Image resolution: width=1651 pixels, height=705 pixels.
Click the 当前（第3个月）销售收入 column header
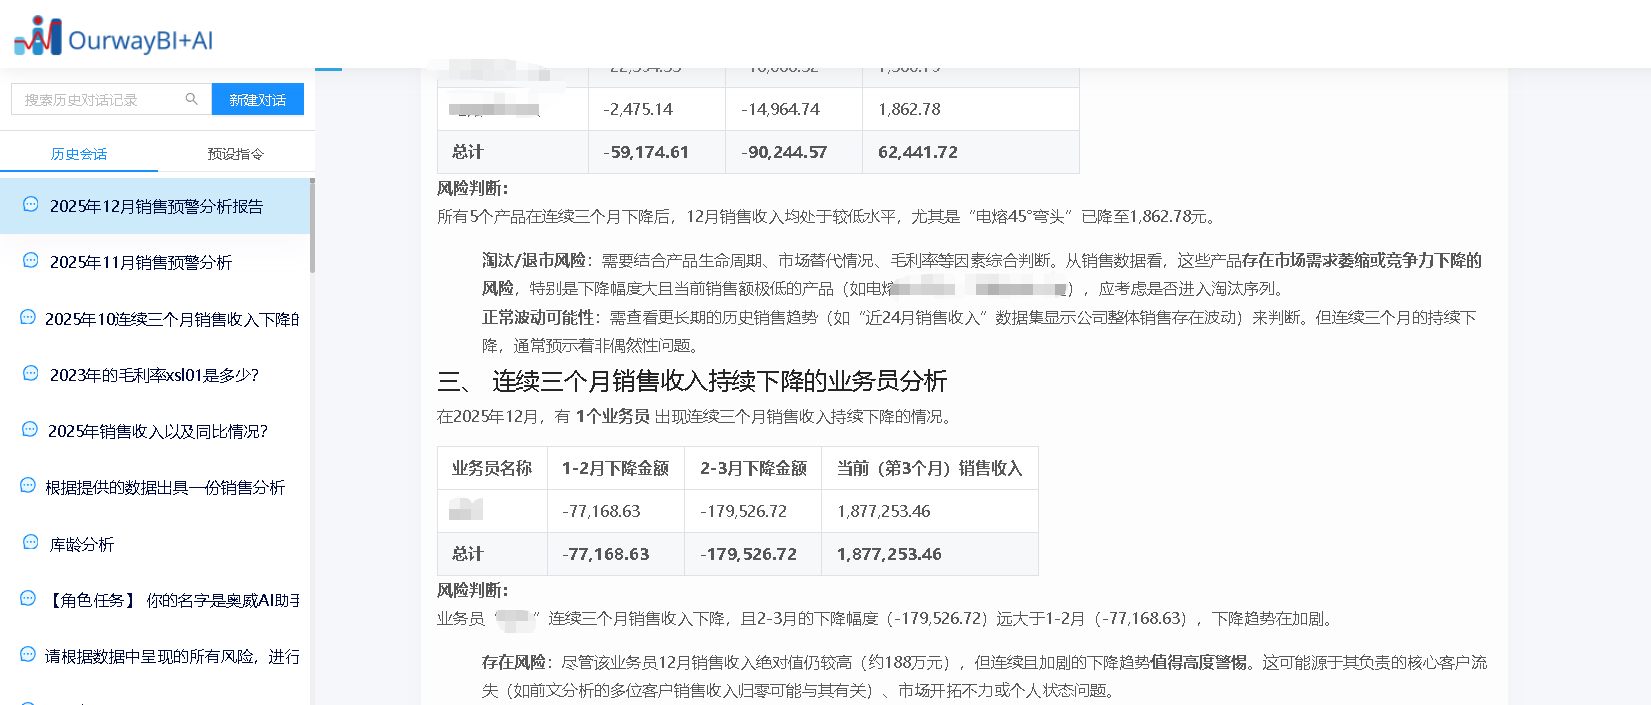coord(929,468)
